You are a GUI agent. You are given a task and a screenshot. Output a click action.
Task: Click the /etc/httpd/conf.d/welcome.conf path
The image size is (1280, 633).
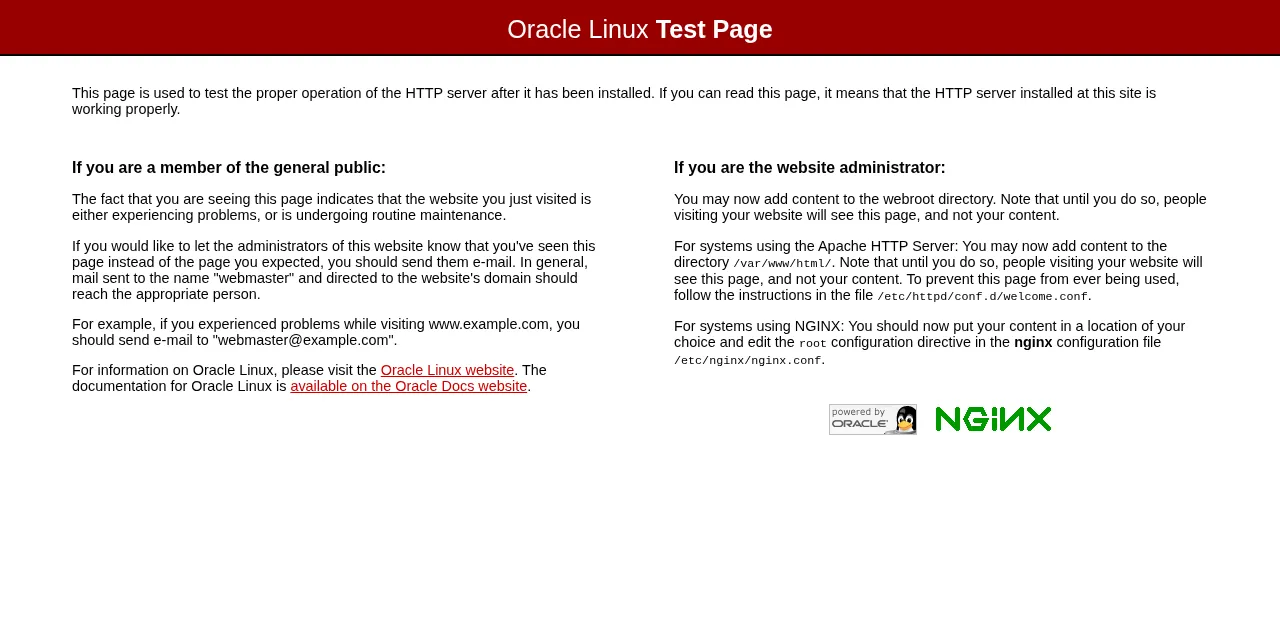[982, 296]
